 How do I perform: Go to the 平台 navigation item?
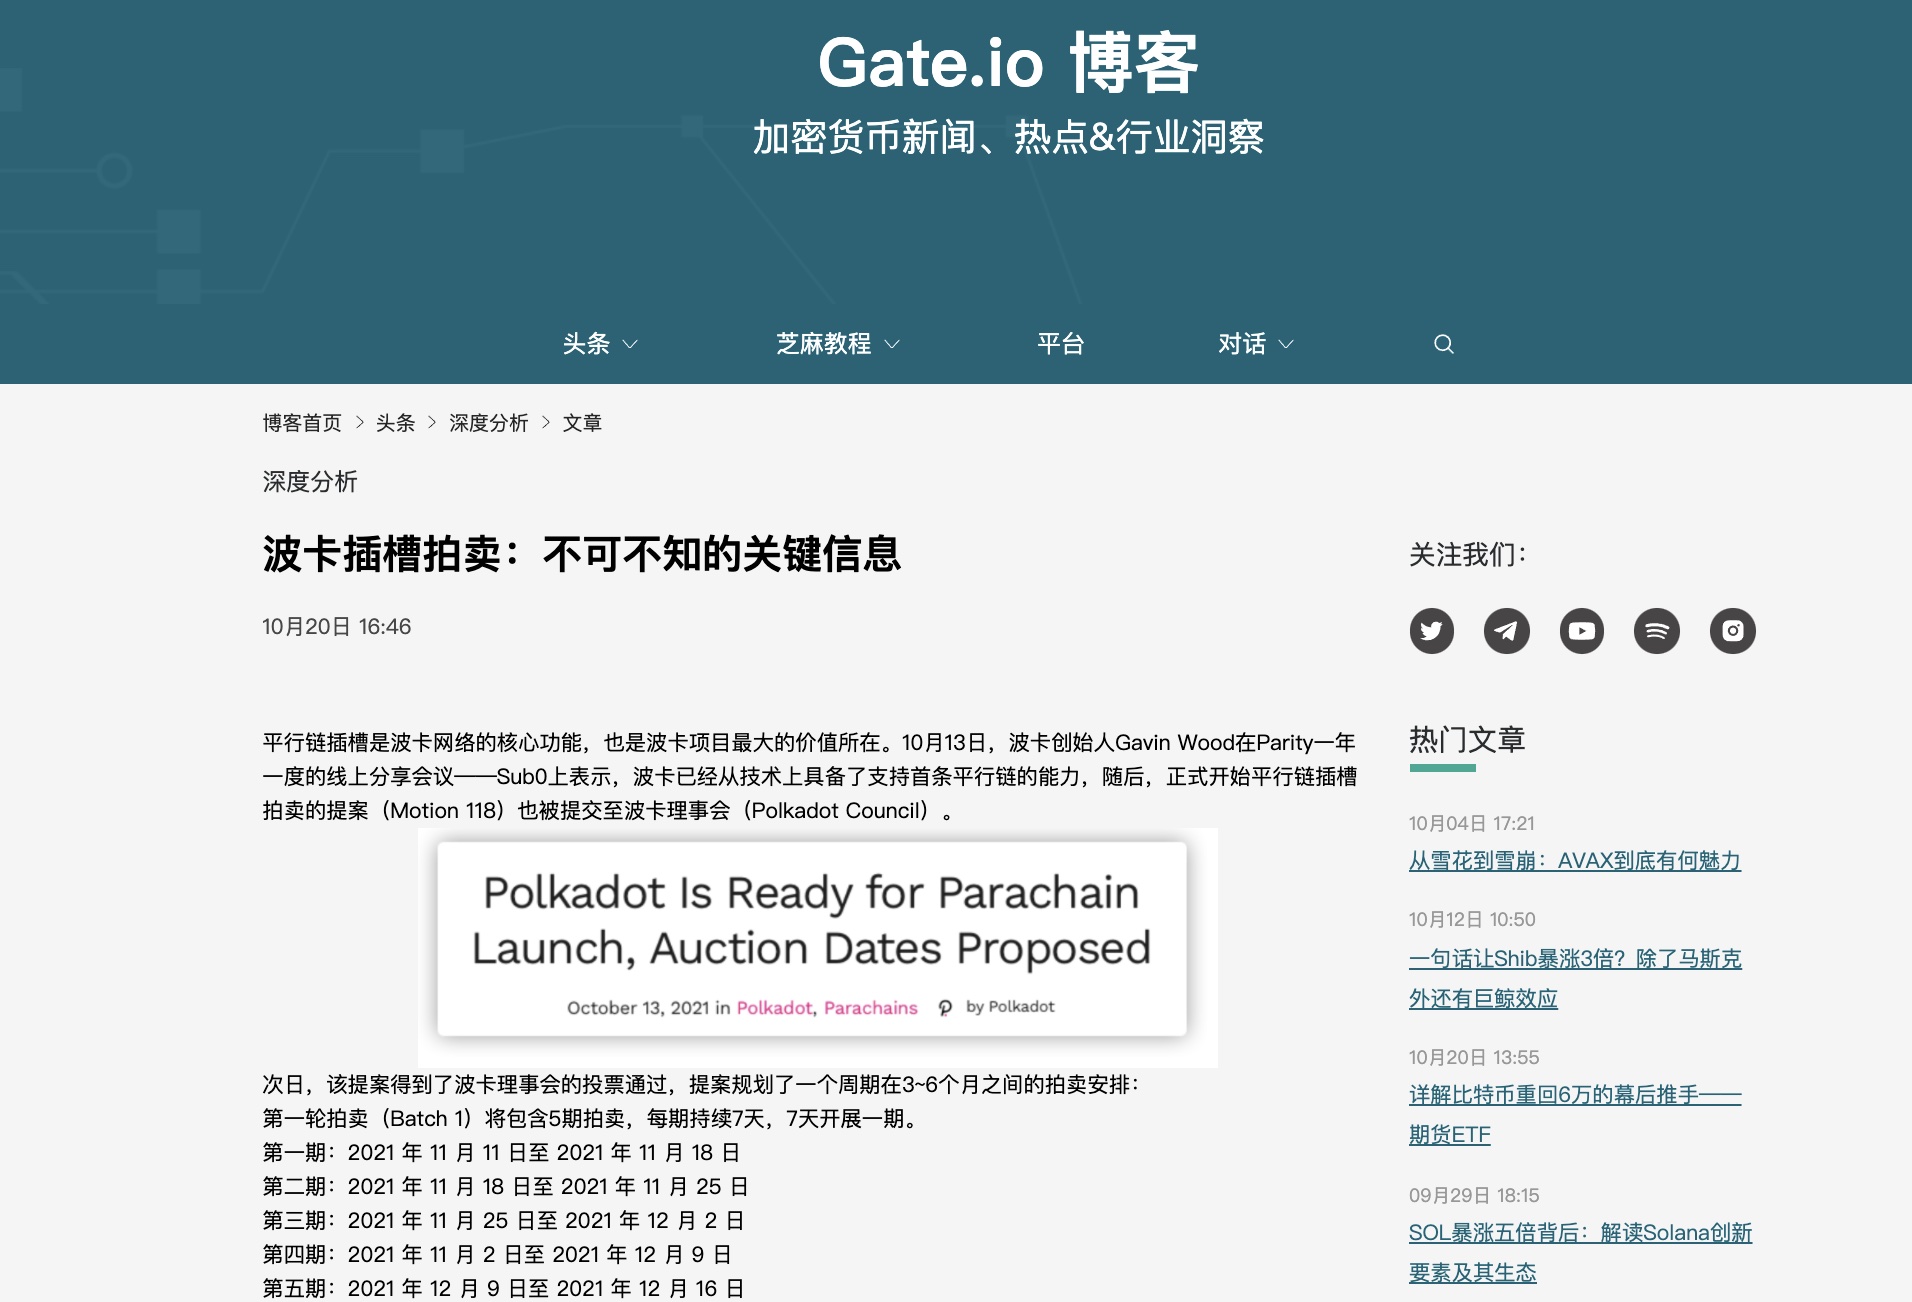click(x=1060, y=344)
